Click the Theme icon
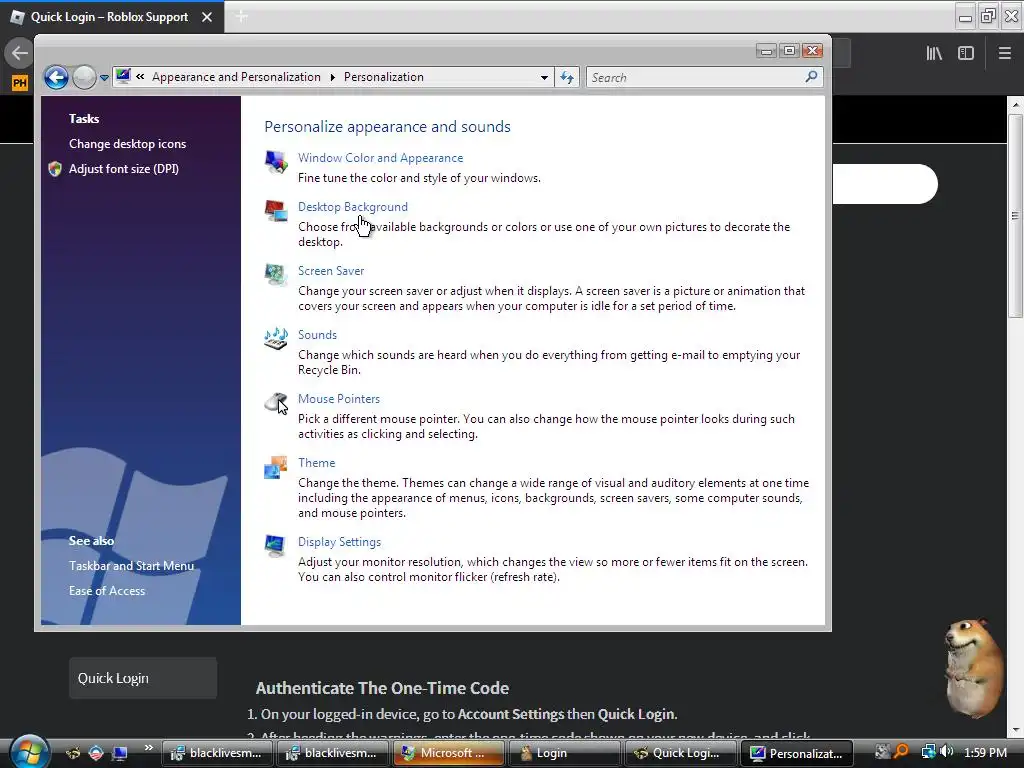Screen dimensions: 1024x768 pos(276,466)
